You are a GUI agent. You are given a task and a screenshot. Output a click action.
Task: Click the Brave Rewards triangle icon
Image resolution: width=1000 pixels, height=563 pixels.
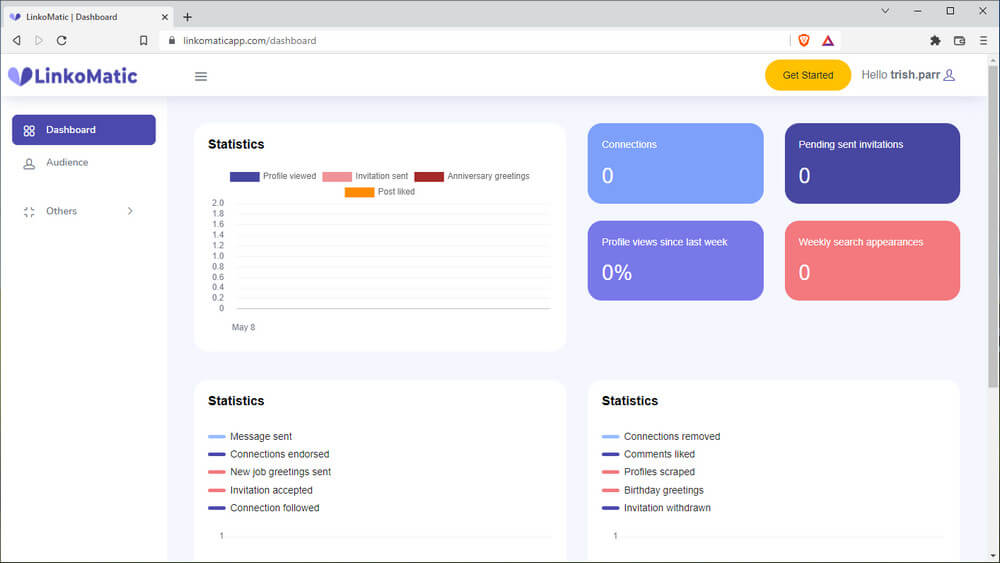point(828,41)
